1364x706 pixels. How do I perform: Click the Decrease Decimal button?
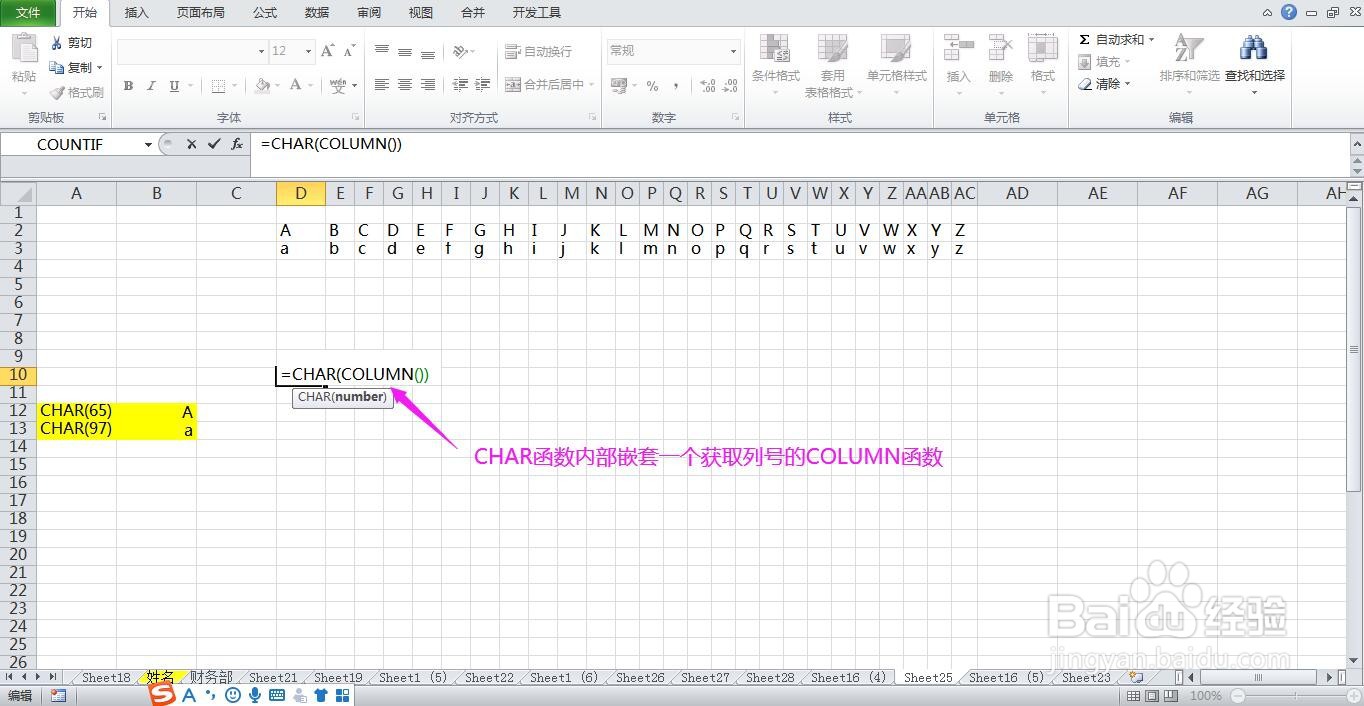tap(730, 86)
